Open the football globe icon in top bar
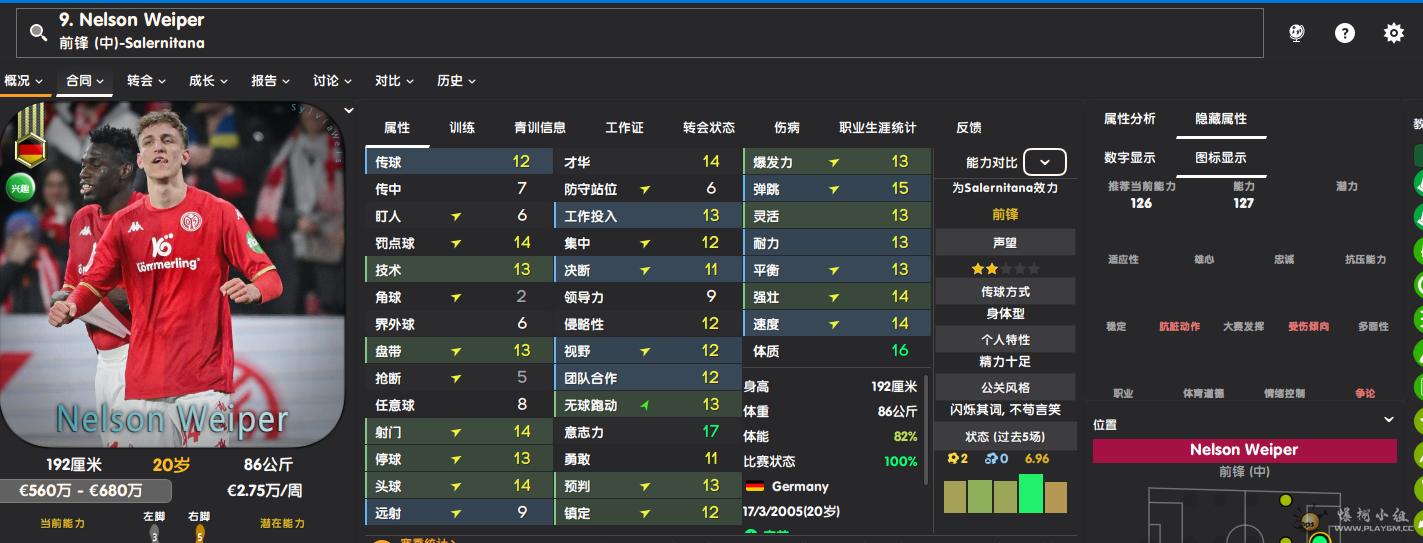This screenshot has width=1423, height=543. point(1296,33)
